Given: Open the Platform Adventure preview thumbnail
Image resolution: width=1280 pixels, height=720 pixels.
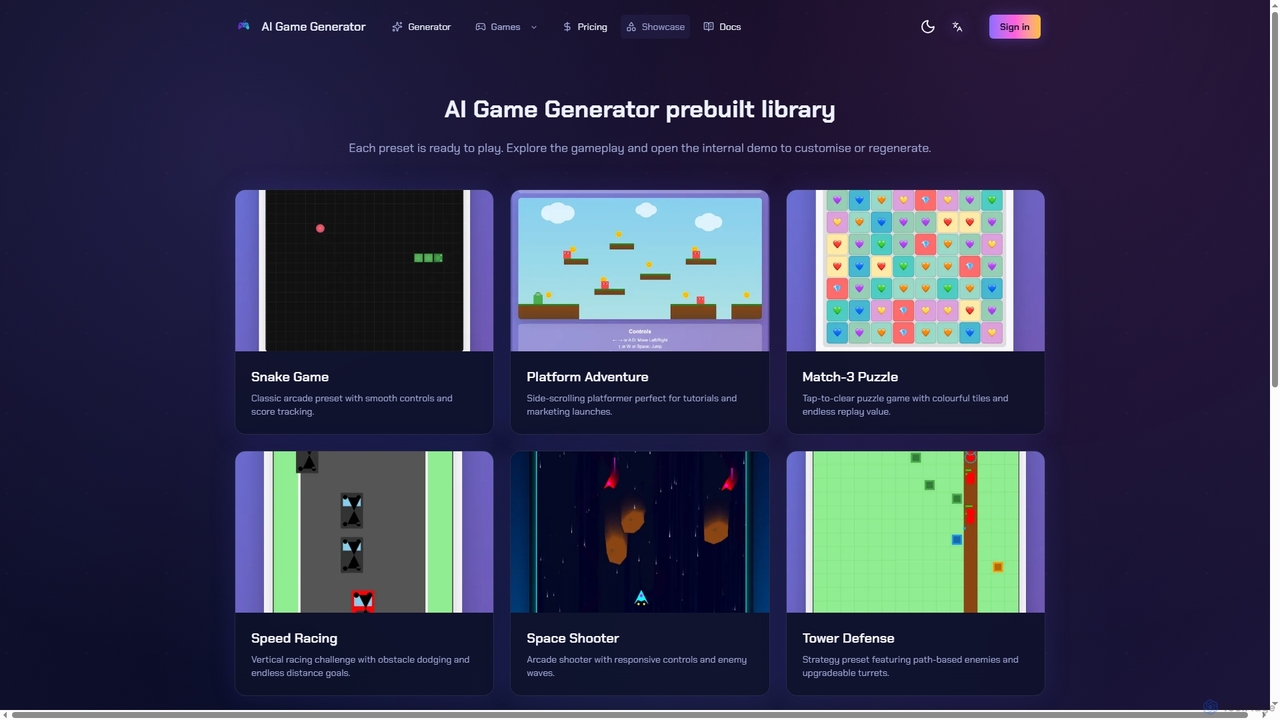Looking at the screenshot, I should [640, 270].
